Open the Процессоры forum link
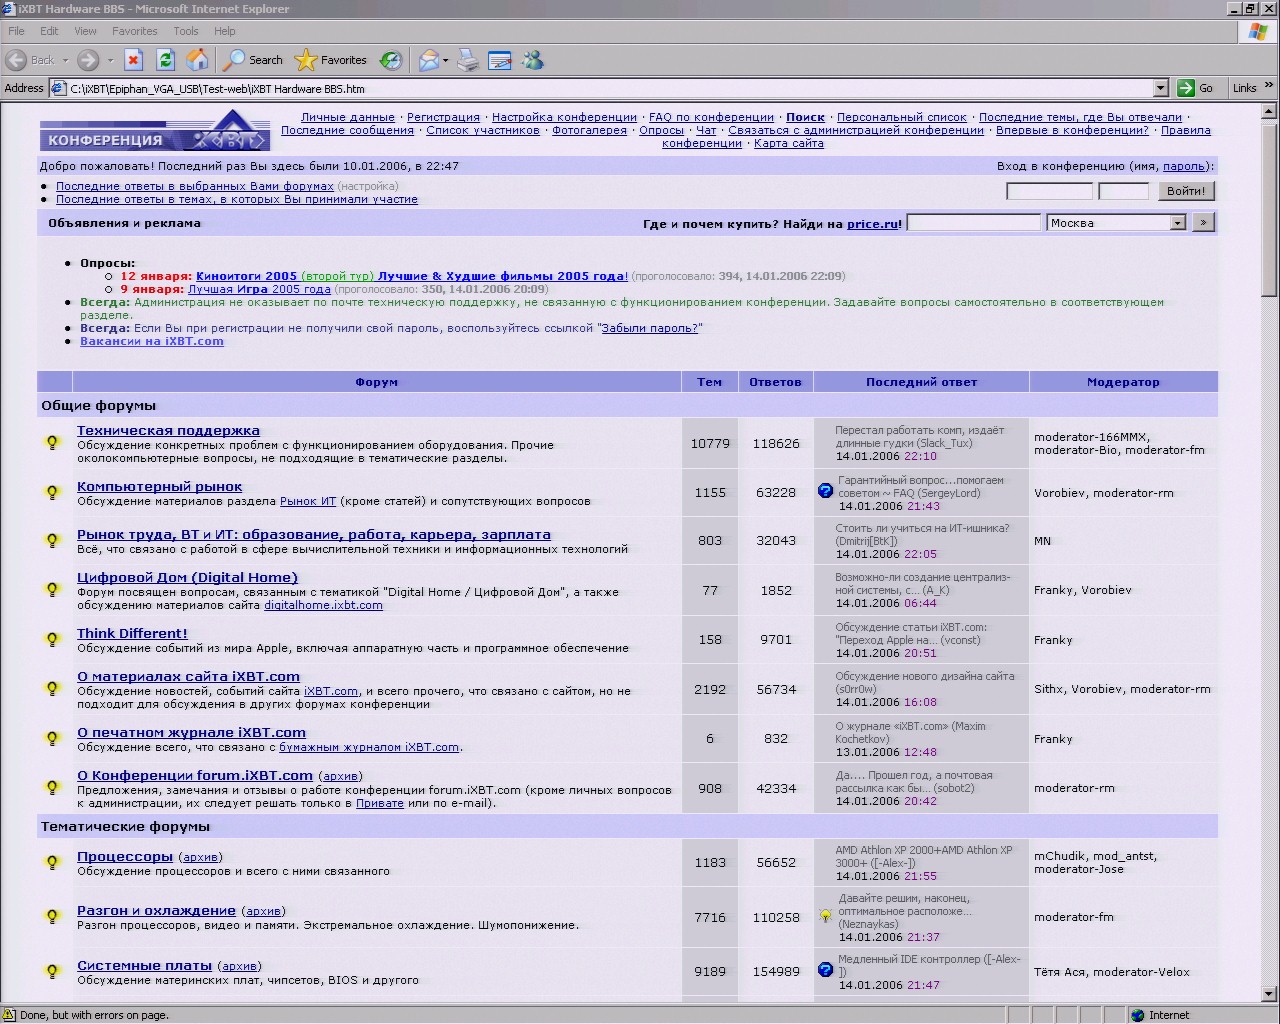Image resolution: width=1280 pixels, height=1024 pixels. (125, 857)
